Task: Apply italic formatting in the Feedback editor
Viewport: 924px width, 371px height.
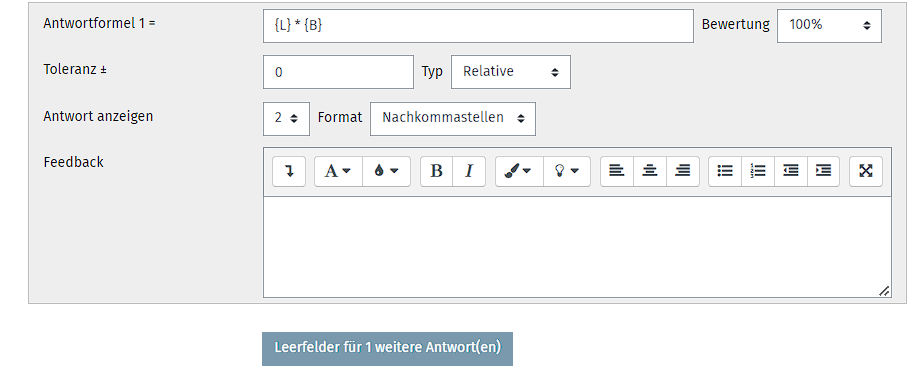Action: point(469,171)
